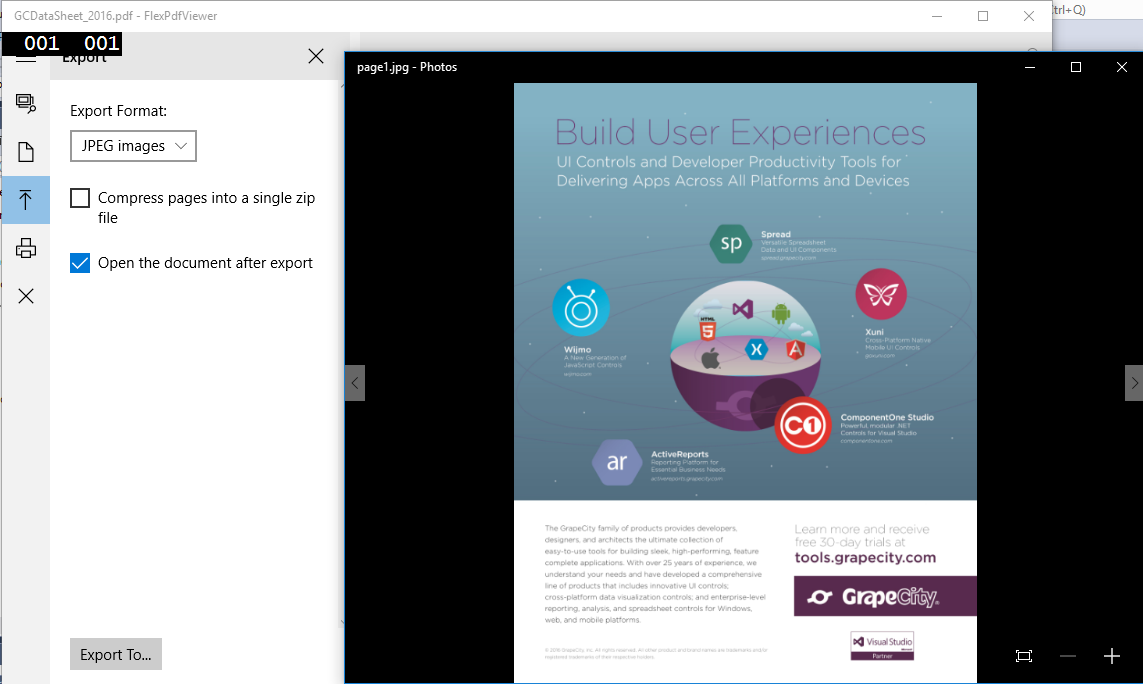Go to the previous photo with left arrow
This screenshot has width=1143, height=684.
pos(355,382)
